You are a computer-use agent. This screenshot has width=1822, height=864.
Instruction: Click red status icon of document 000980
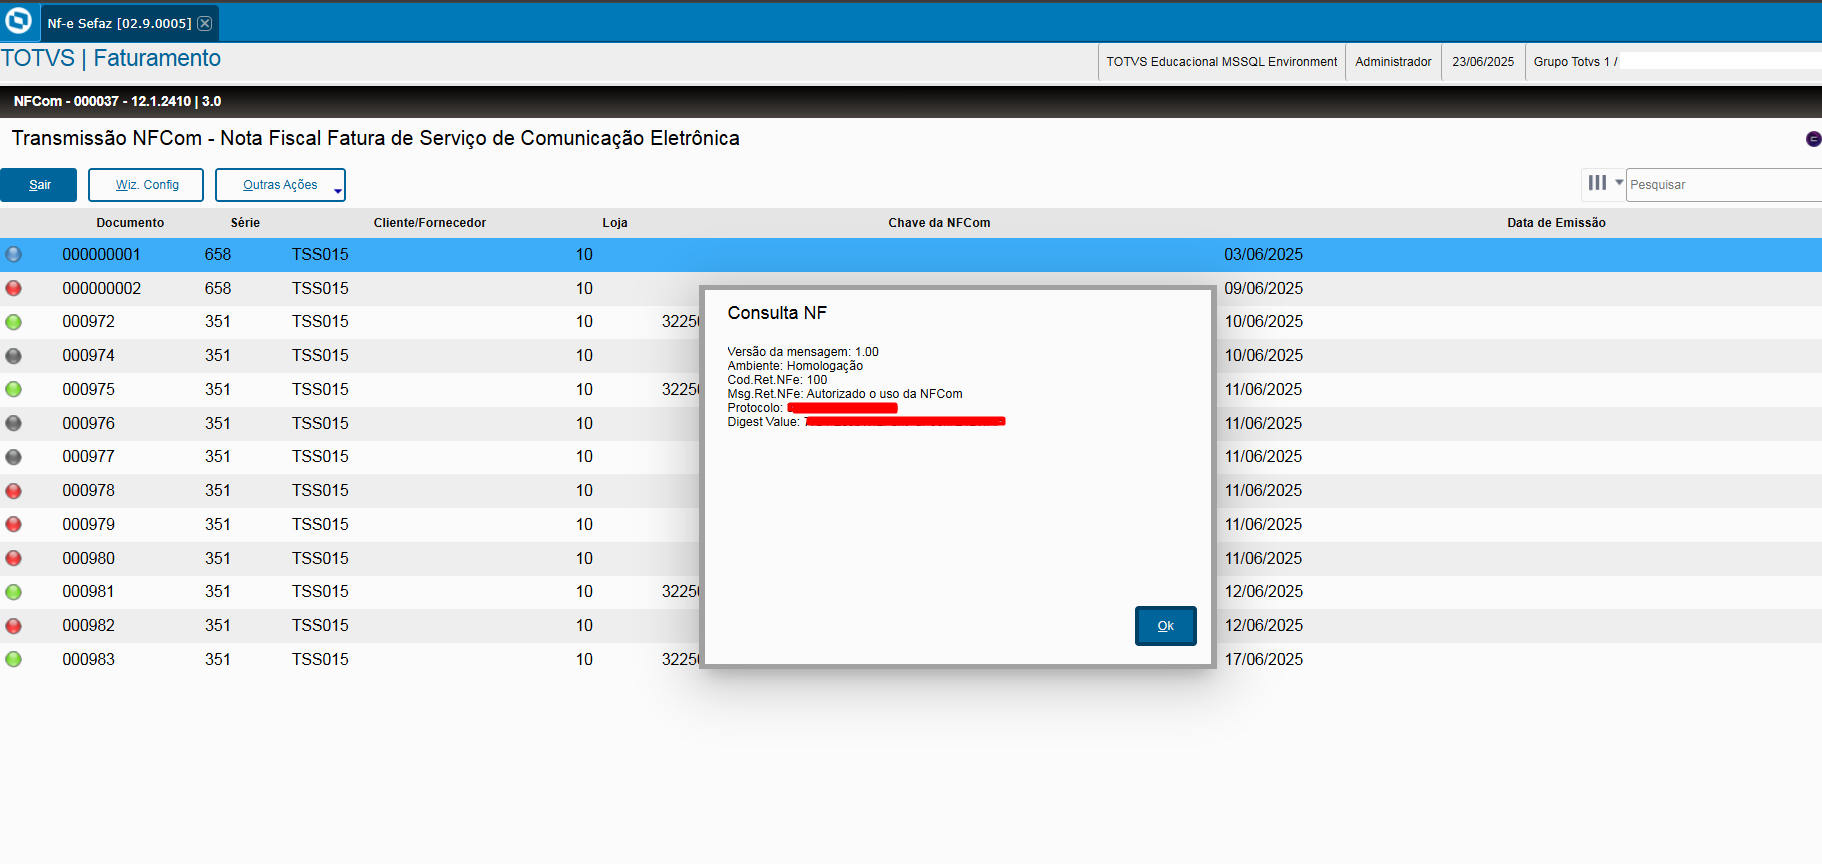[x=13, y=558]
